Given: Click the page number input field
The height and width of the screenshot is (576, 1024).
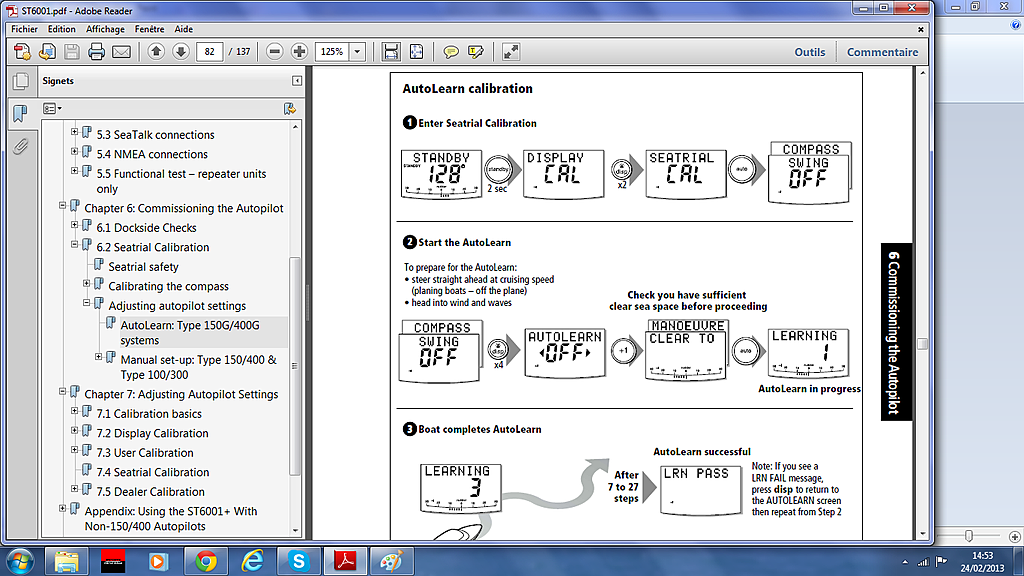Looking at the screenshot, I should [x=210, y=52].
